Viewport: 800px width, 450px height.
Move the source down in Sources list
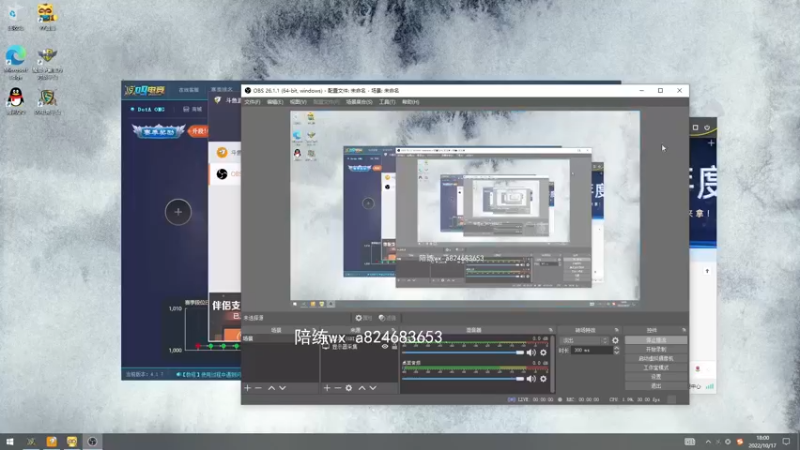tap(373, 388)
